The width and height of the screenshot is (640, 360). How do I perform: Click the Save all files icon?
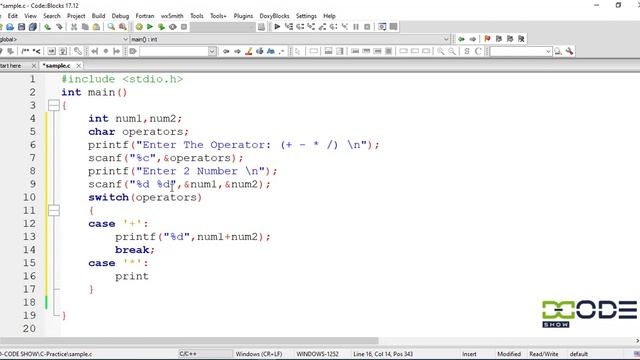pyautogui.click(x=33, y=27)
